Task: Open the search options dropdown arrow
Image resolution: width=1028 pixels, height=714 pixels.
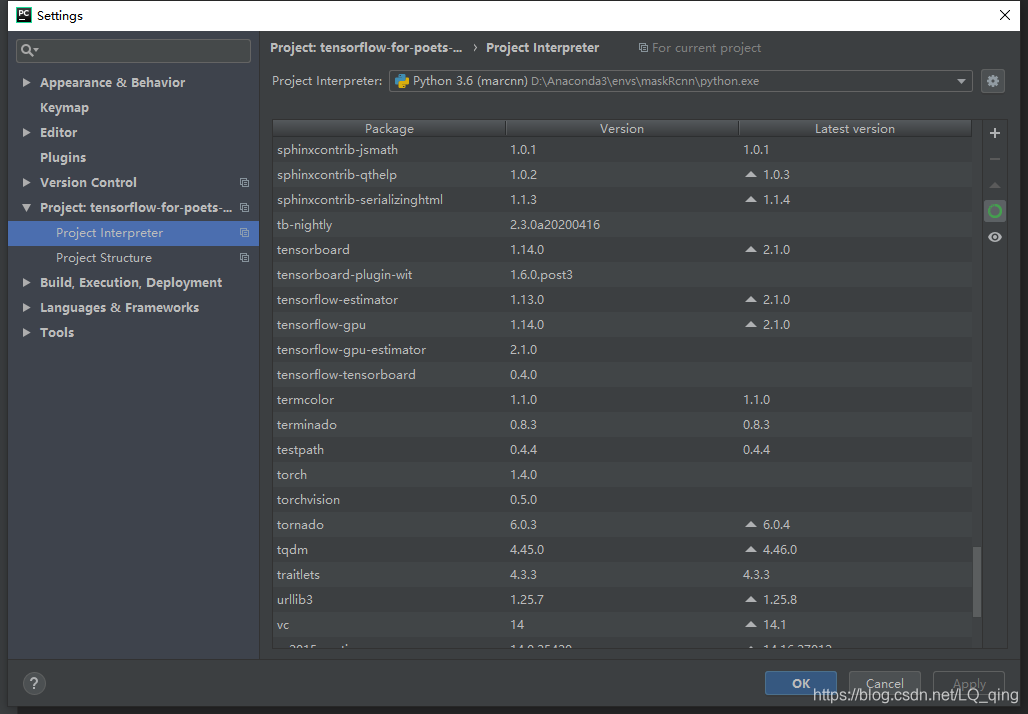Action: coord(36,50)
